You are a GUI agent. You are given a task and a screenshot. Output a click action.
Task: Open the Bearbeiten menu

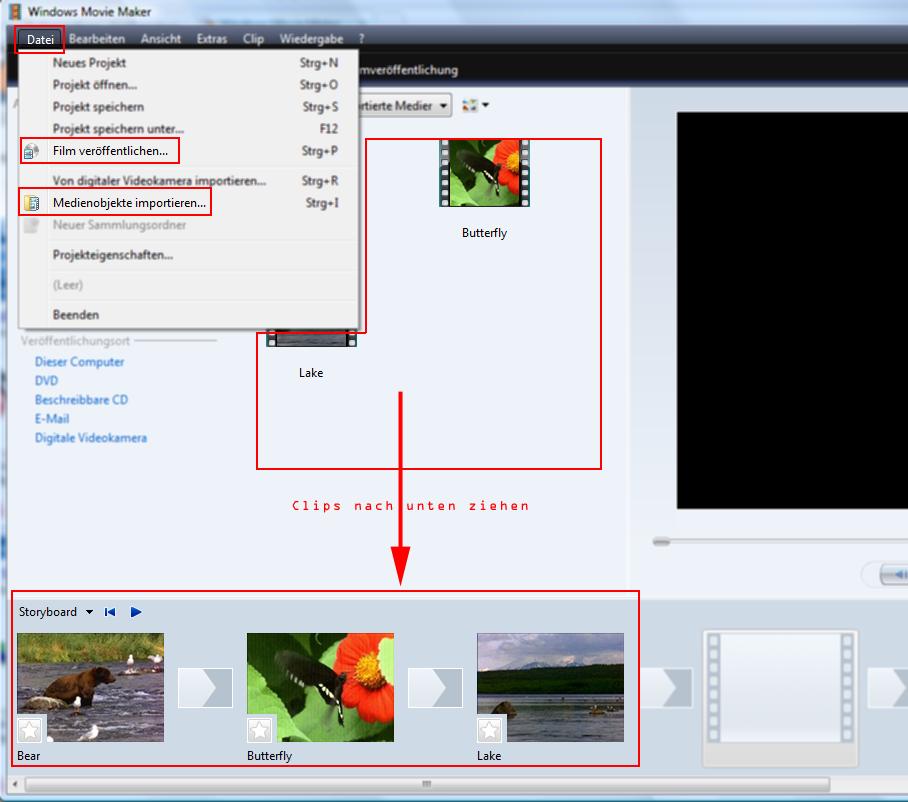pos(97,39)
